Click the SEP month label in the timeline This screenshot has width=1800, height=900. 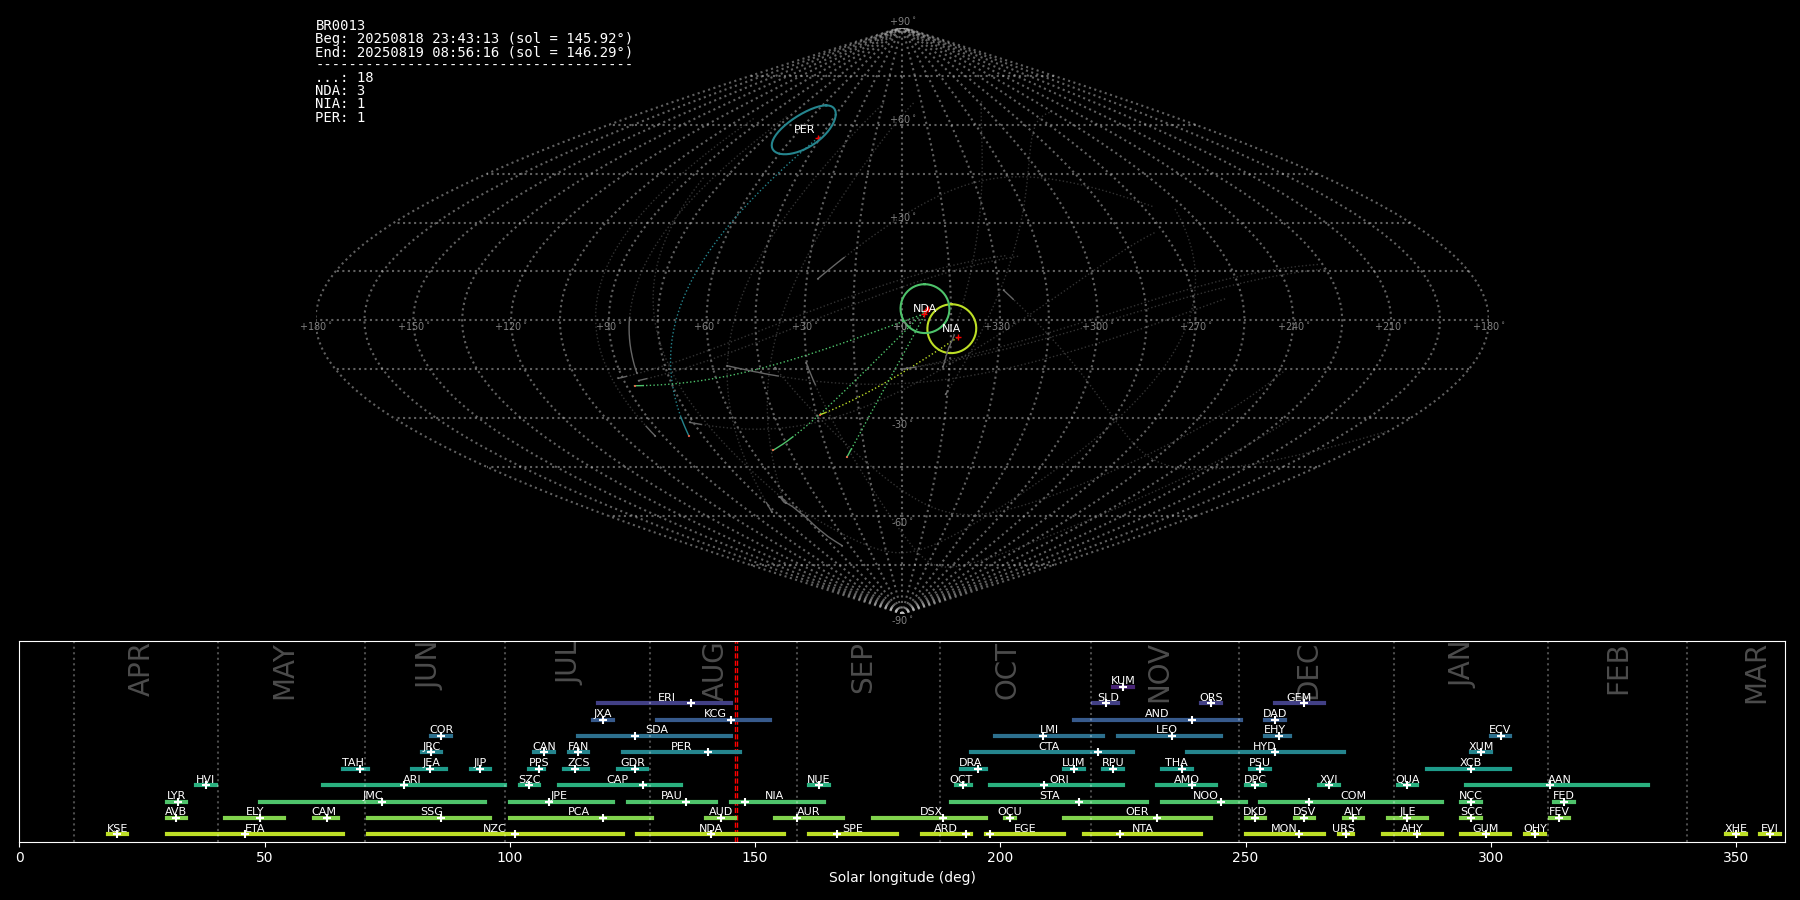pos(862,669)
